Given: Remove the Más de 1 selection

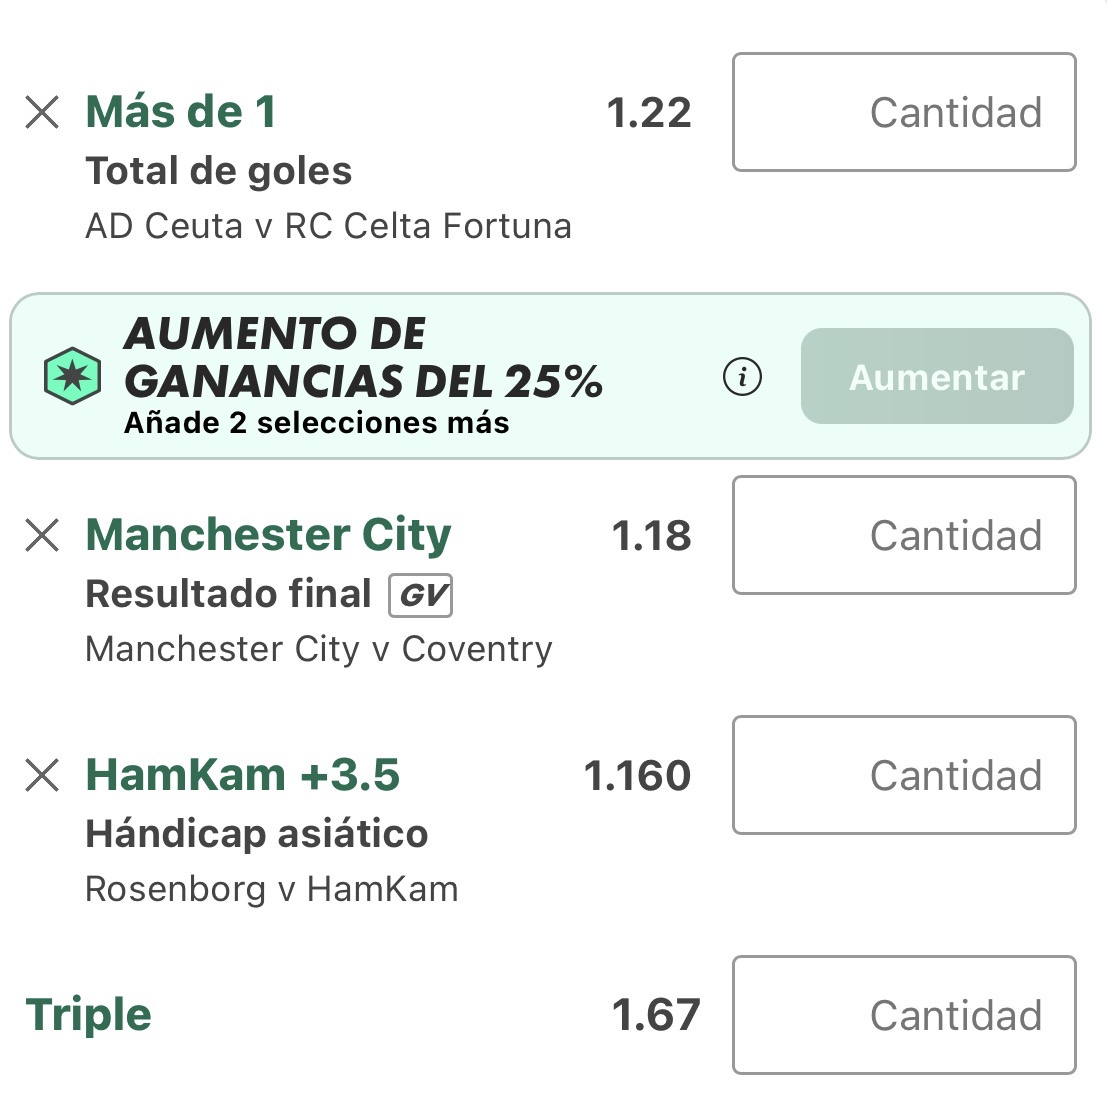Looking at the screenshot, I should coord(42,112).
